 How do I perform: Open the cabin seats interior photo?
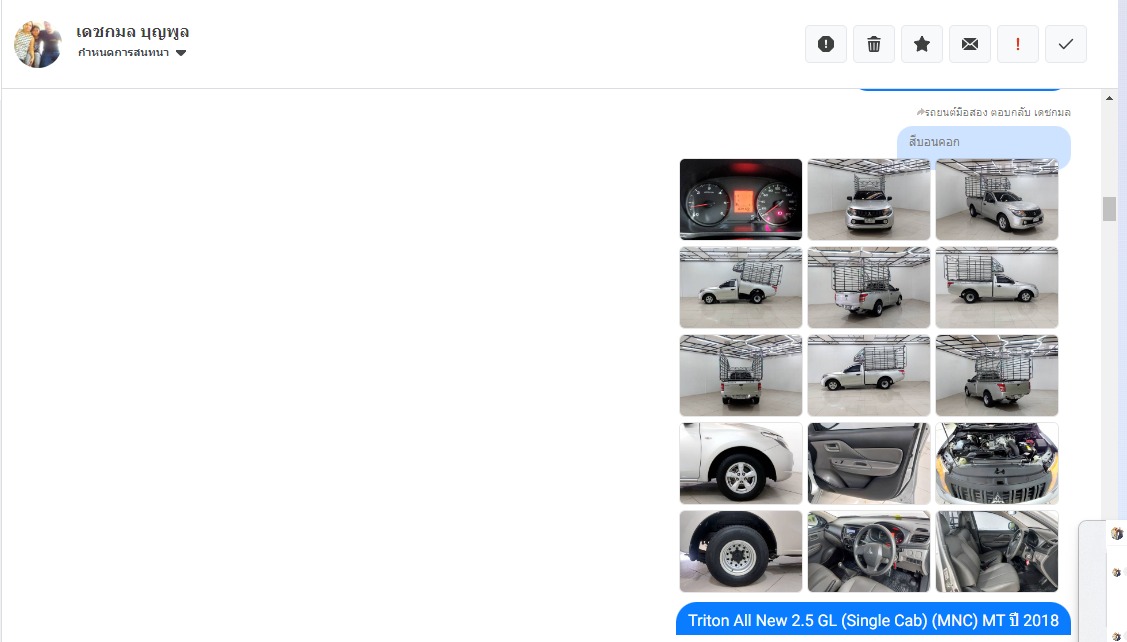click(997, 551)
